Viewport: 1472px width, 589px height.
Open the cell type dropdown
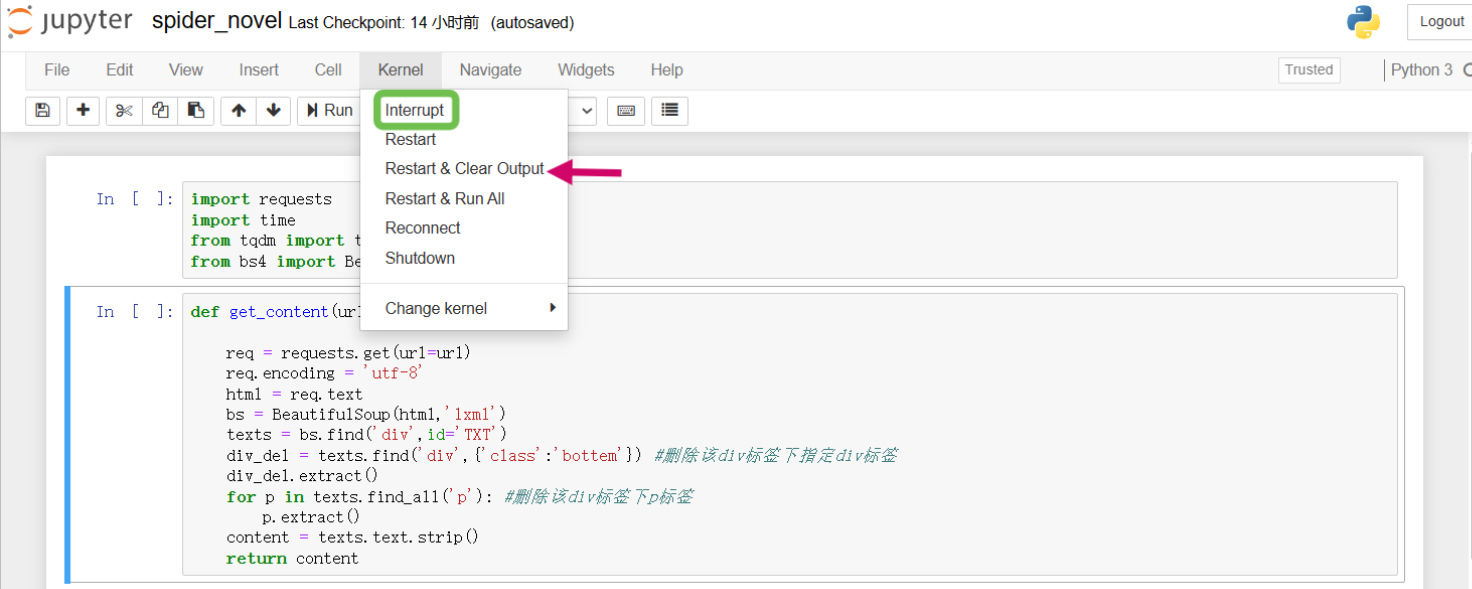click(586, 111)
